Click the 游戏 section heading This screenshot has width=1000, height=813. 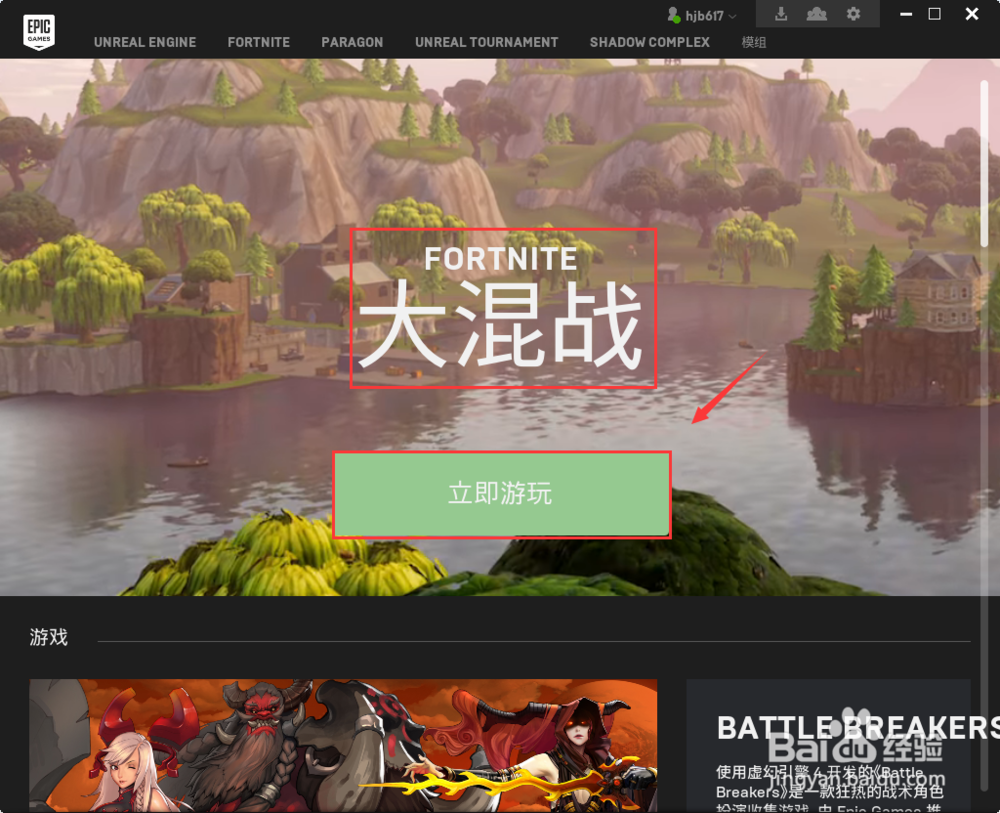click(x=48, y=636)
